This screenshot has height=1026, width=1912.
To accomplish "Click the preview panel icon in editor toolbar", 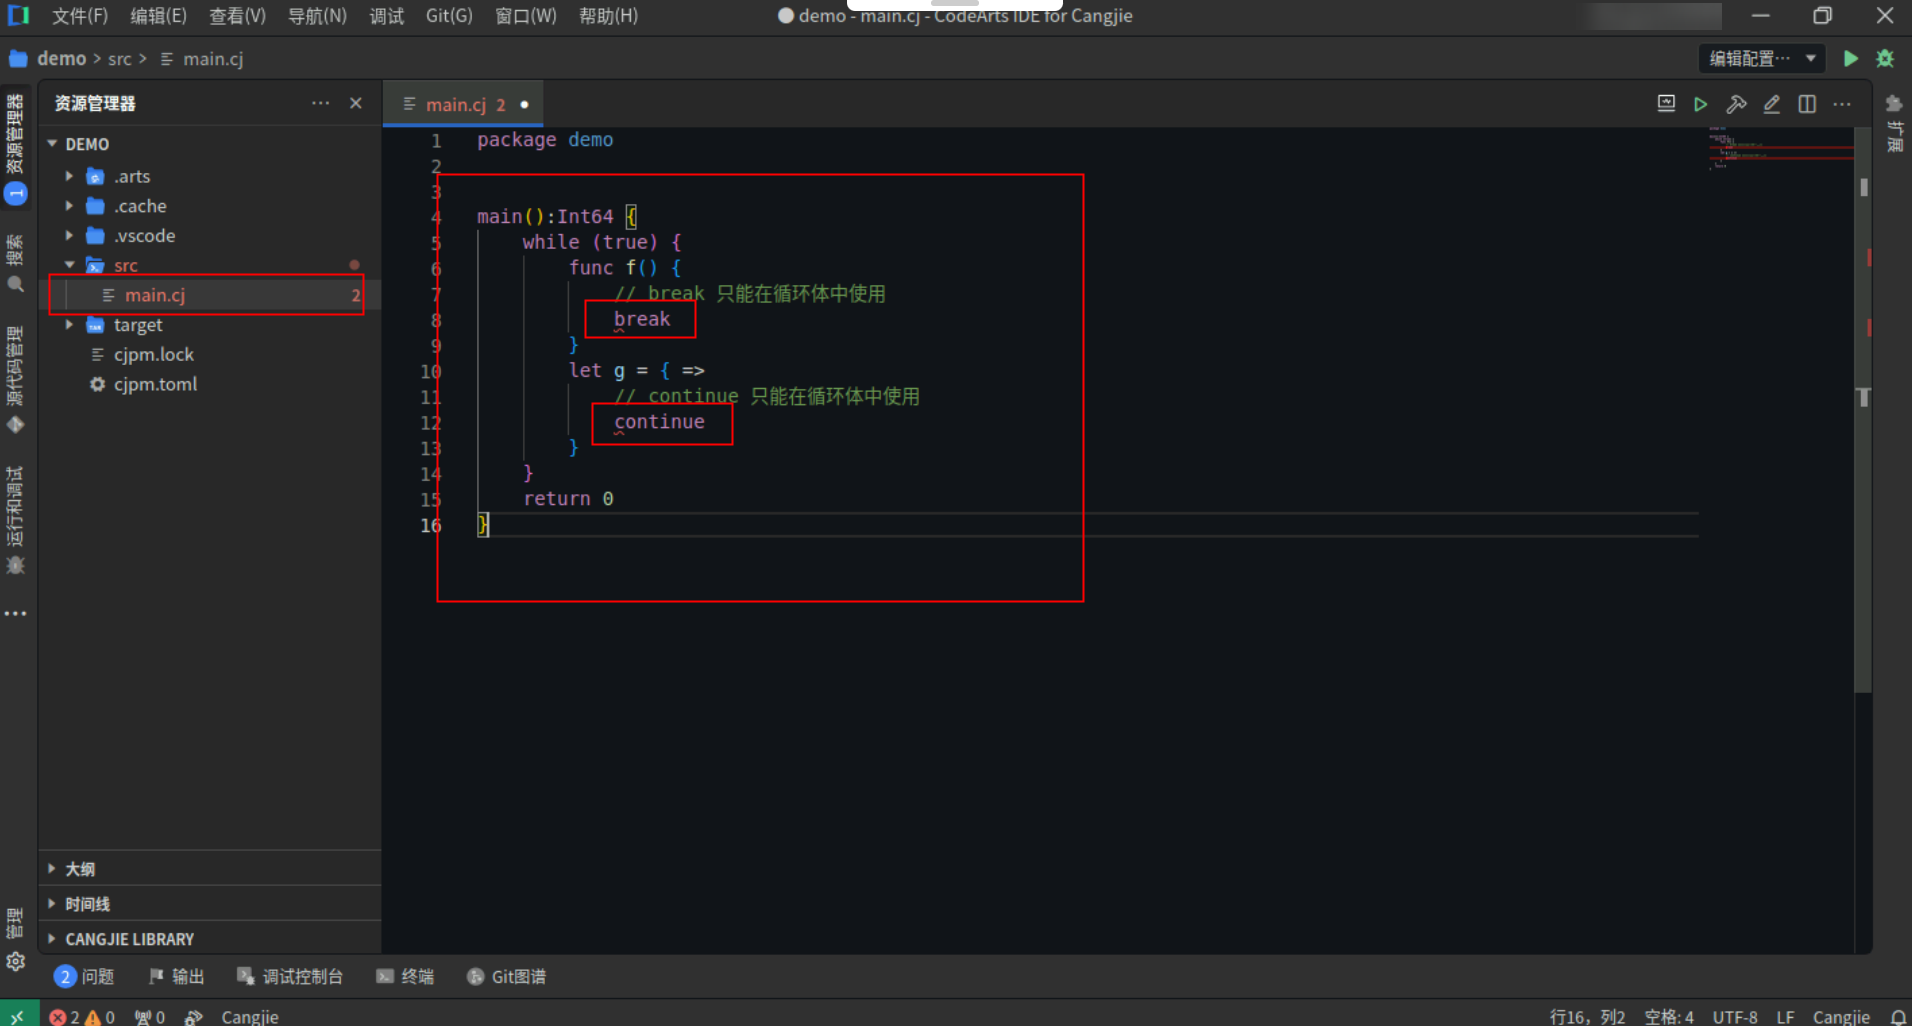I will pyautogui.click(x=1666, y=104).
